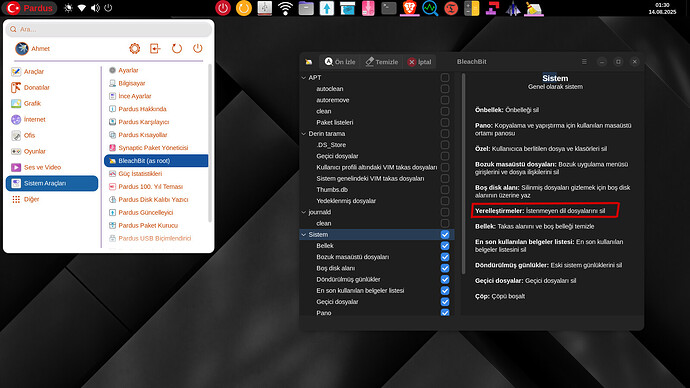
Task: Click the Temizle button
Action: pos(382,62)
